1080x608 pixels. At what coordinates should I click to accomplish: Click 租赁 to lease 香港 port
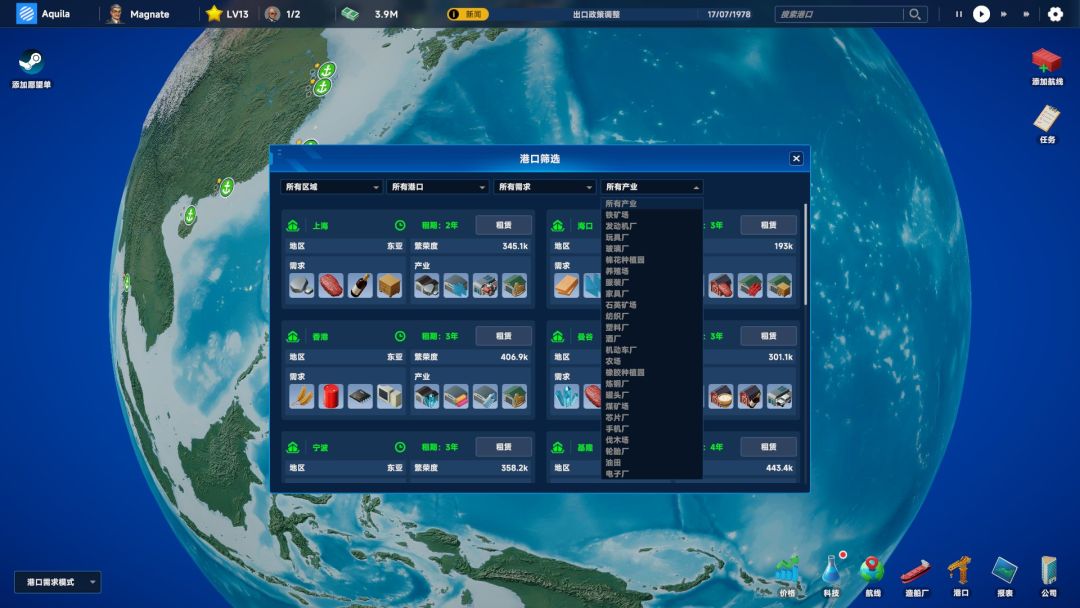click(503, 335)
